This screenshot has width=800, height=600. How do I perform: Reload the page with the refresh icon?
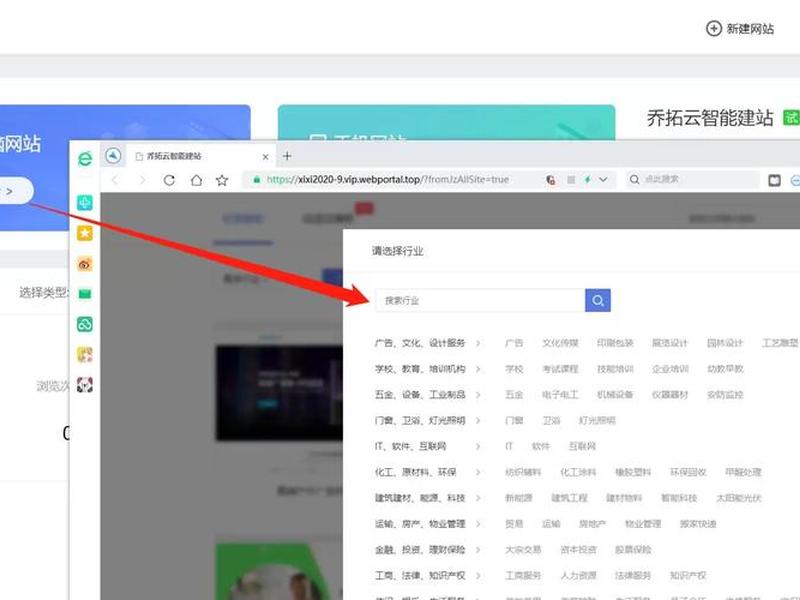(169, 180)
